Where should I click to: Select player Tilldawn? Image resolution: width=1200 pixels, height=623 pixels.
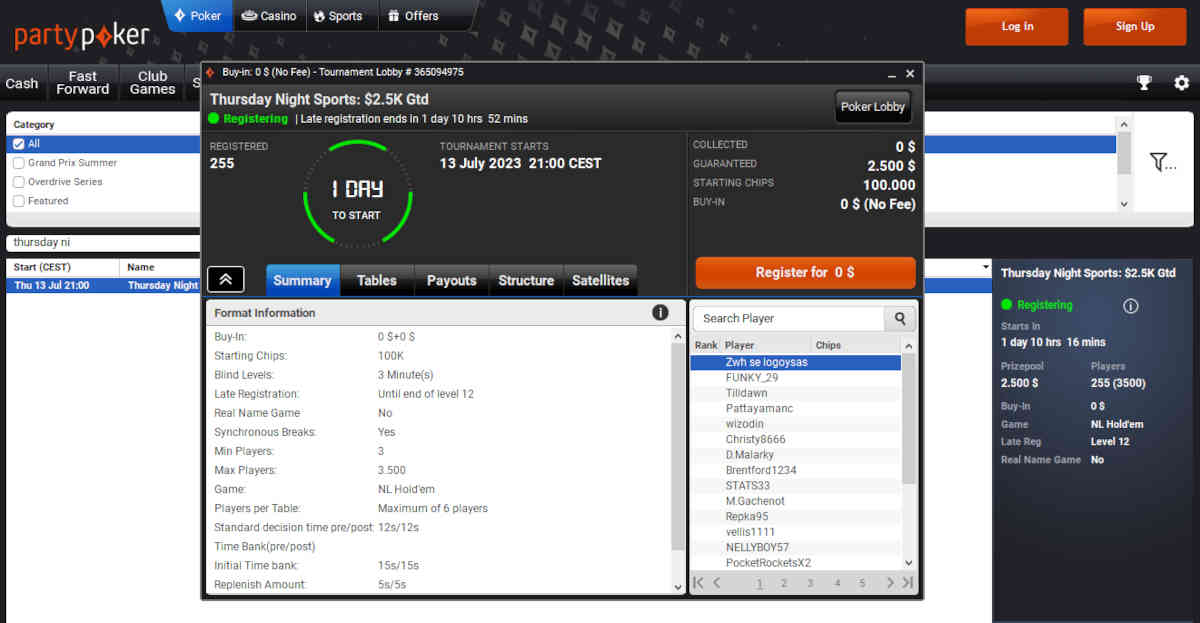coord(796,393)
